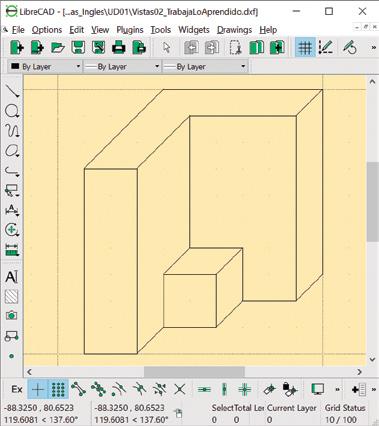Select the Dimension tool icon
The image size is (379, 426).
(12, 210)
